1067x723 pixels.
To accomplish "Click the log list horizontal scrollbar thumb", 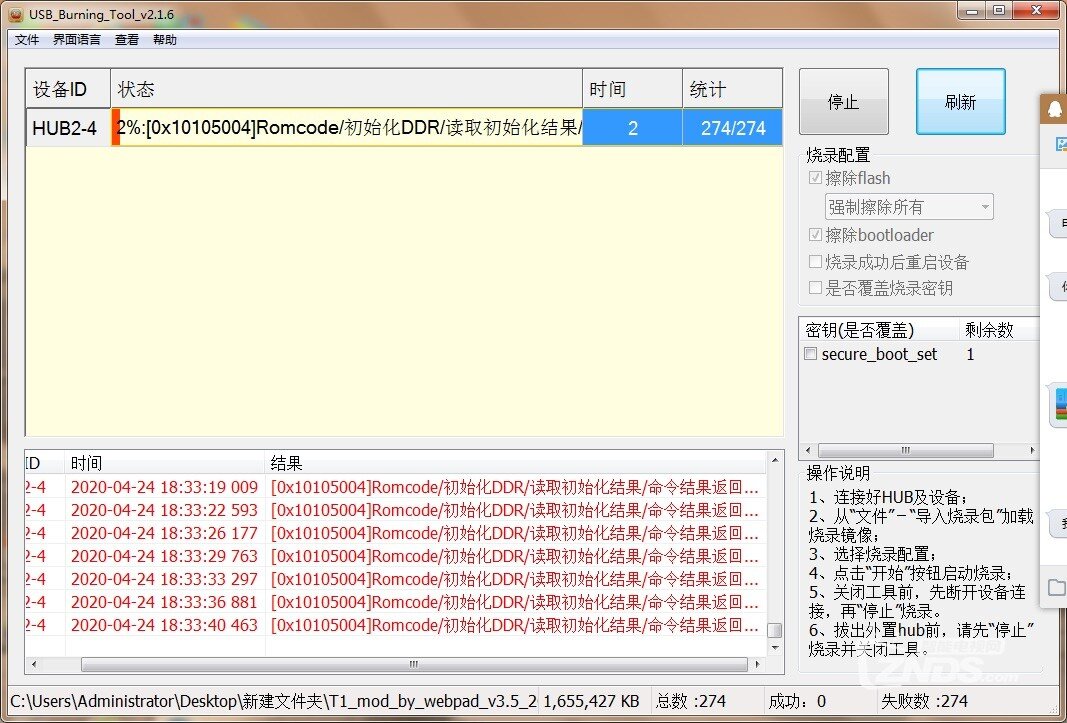I will coord(414,664).
